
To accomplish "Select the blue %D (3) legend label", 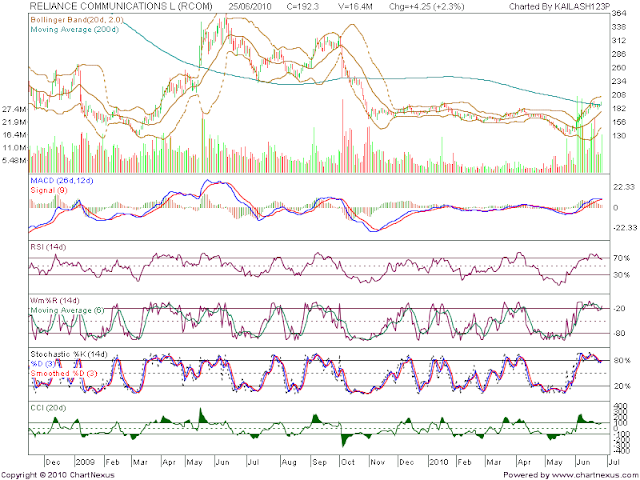I will pyautogui.click(x=45, y=364).
